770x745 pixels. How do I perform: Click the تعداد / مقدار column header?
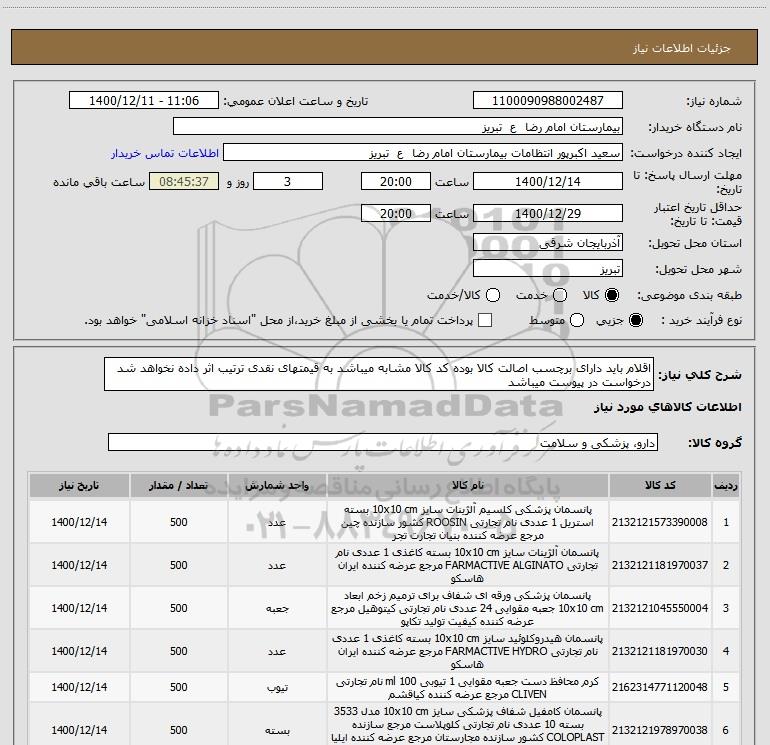point(179,485)
